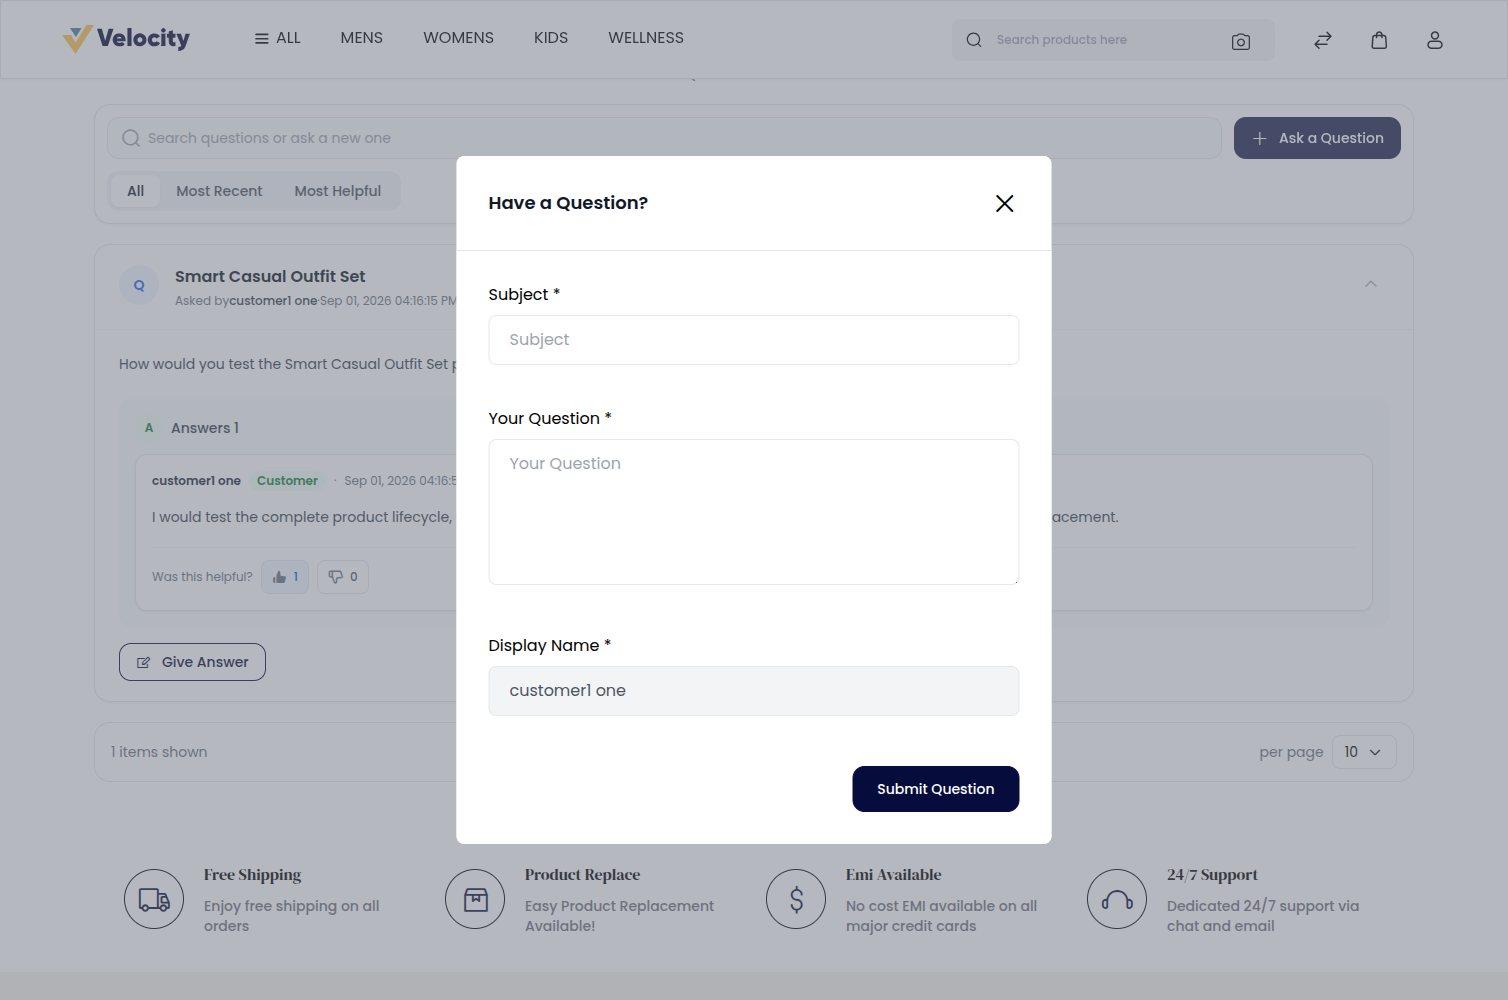Click the Emi Available dollar icon

tap(796, 899)
